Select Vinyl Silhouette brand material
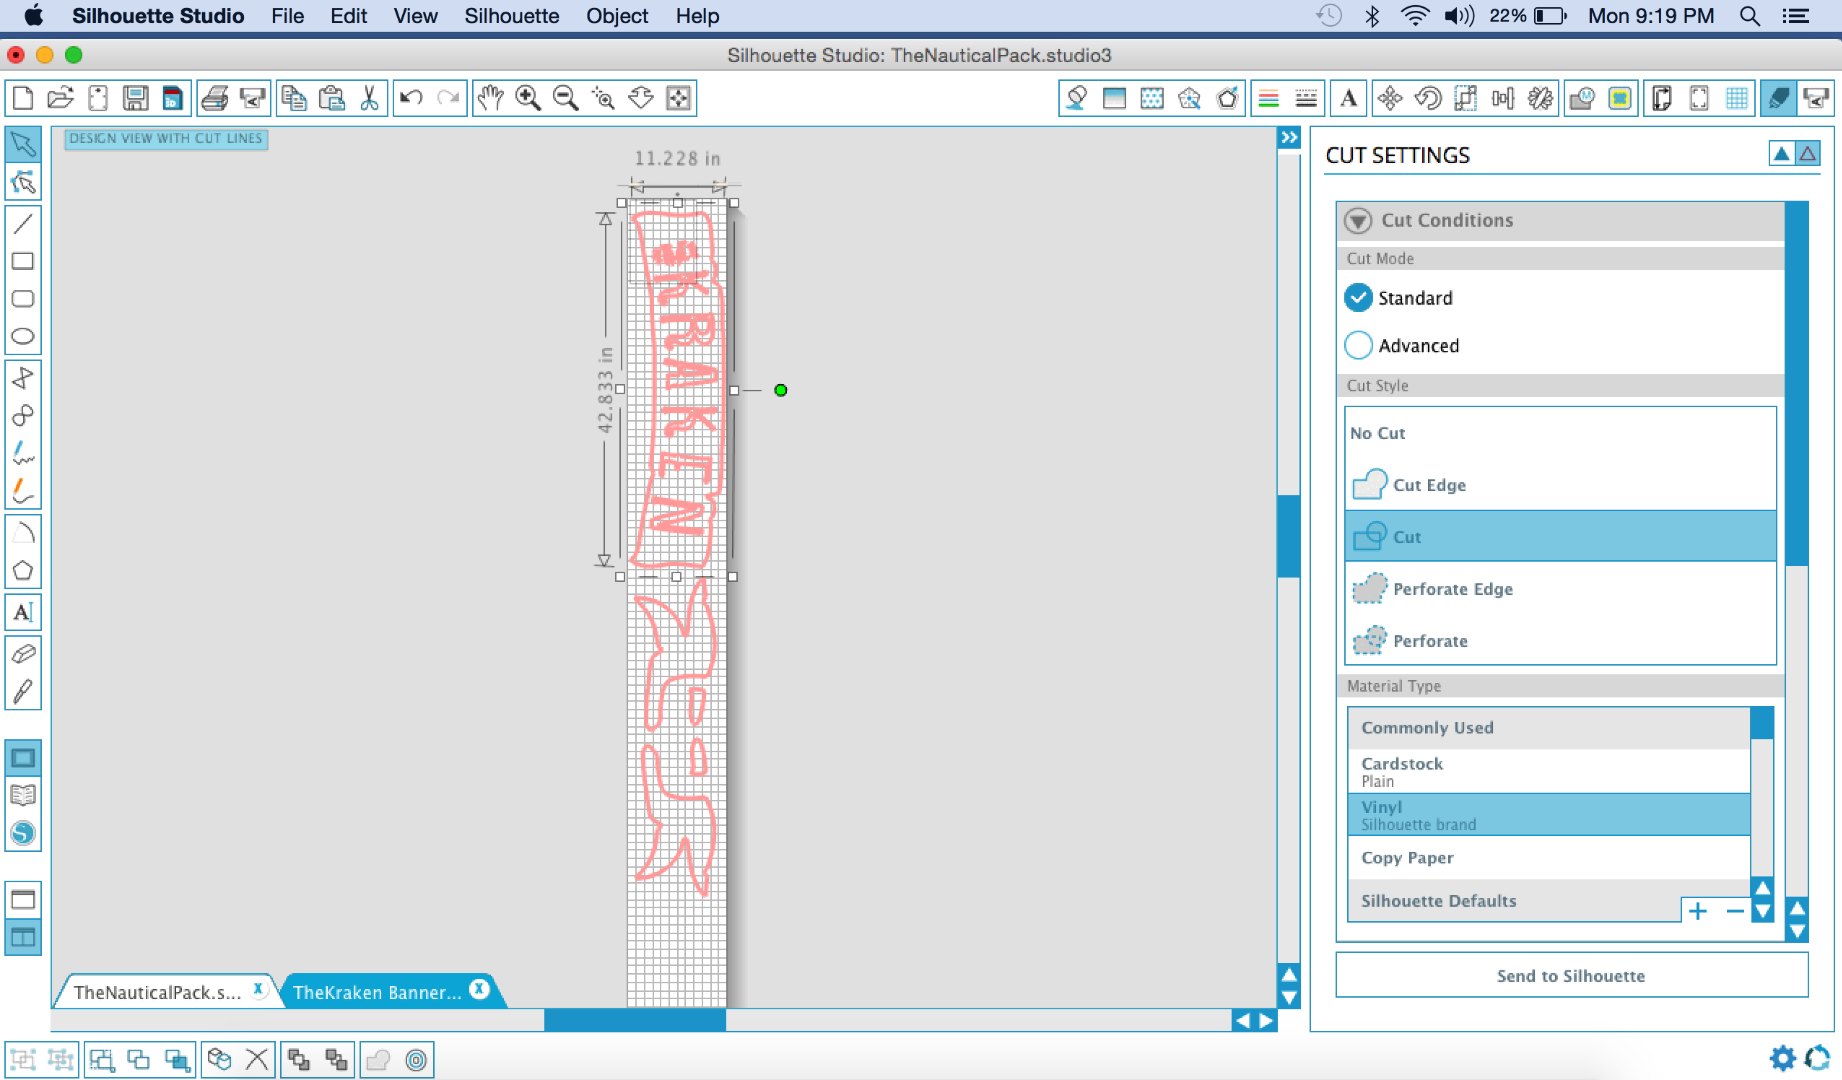Screen dimensions: 1842x1080 1549,814
